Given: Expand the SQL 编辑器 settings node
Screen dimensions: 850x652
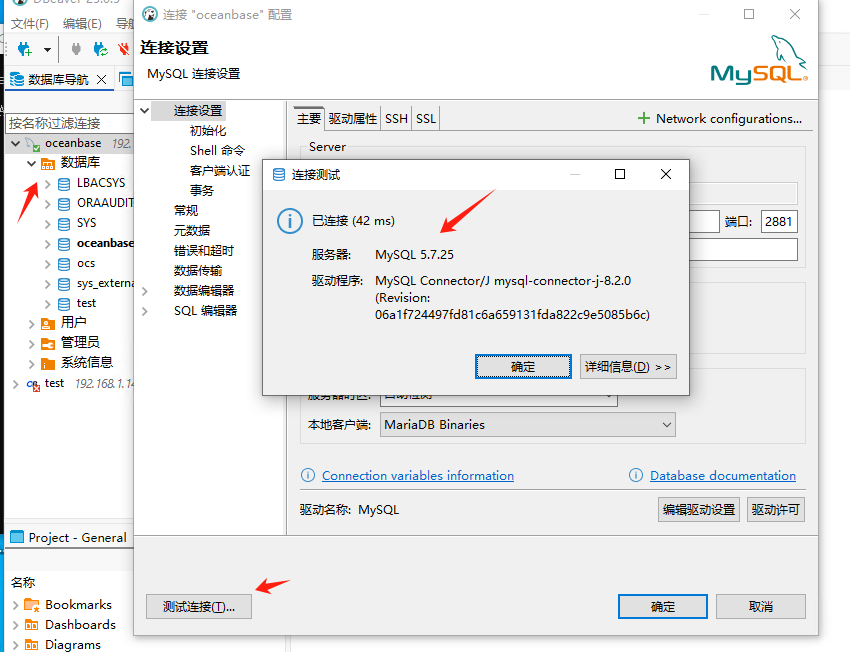Looking at the screenshot, I should [x=145, y=312].
